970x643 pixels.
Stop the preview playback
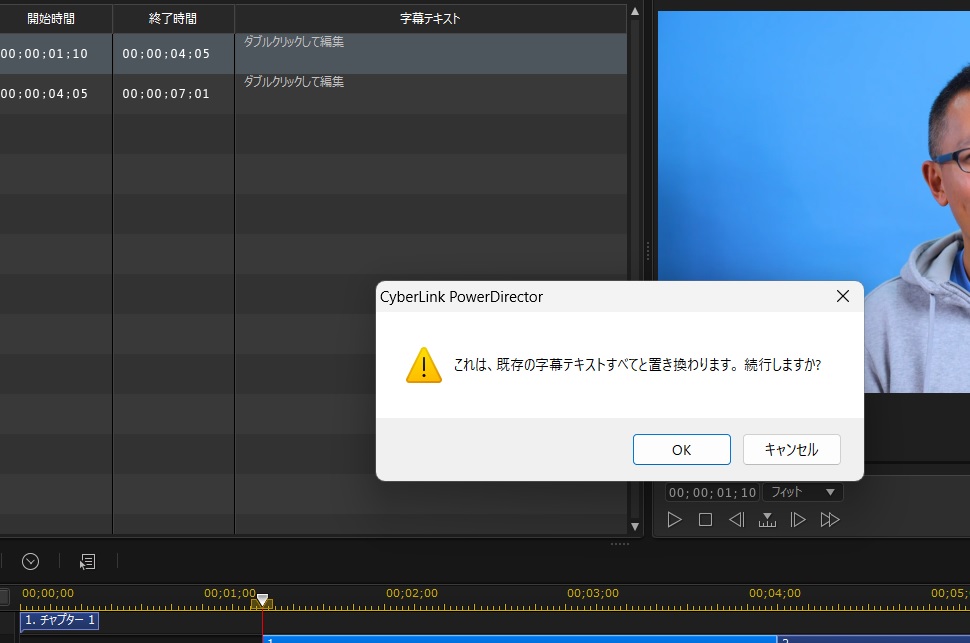pyautogui.click(x=705, y=520)
